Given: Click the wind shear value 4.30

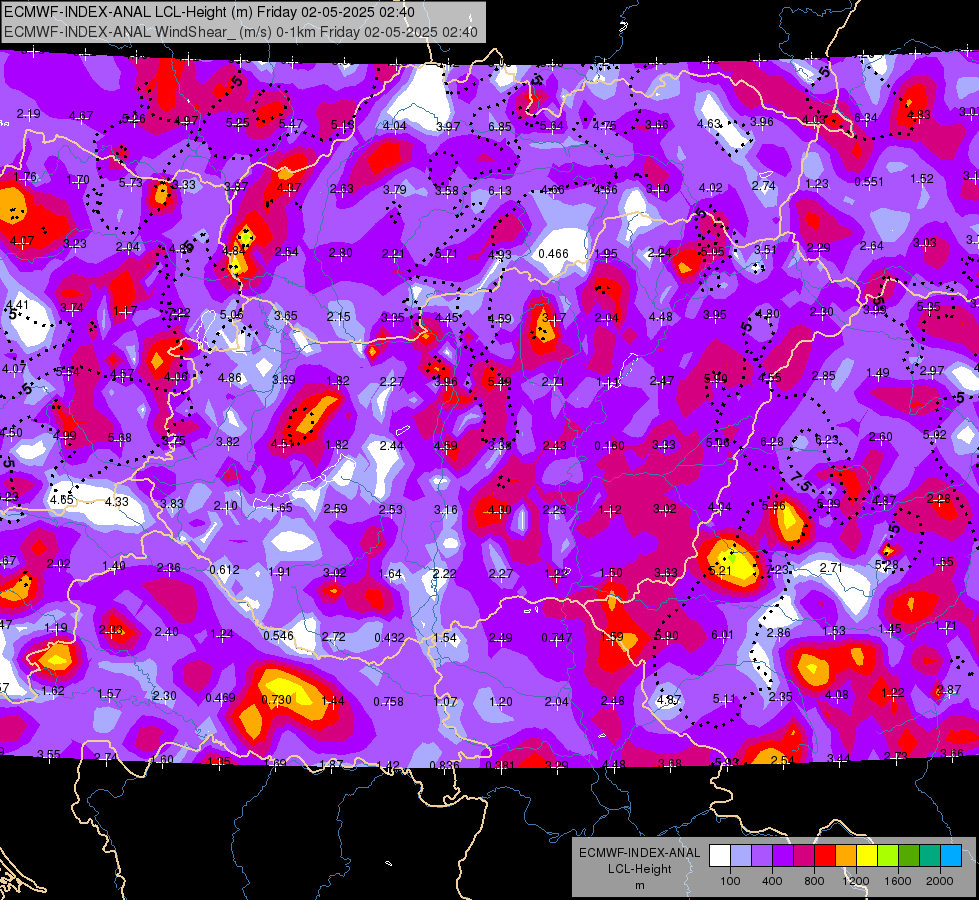Looking at the screenshot, I should point(499,510).
